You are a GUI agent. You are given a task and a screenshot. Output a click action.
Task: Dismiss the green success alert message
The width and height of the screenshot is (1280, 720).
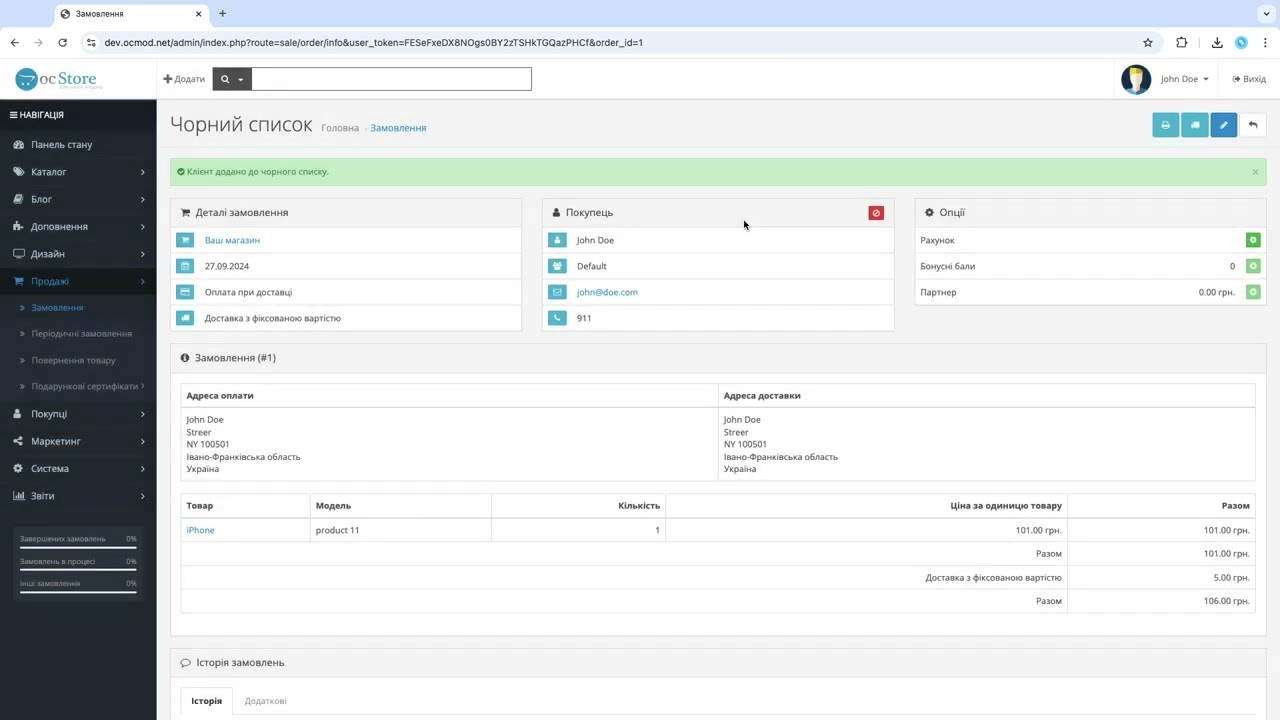point(1255,172)
